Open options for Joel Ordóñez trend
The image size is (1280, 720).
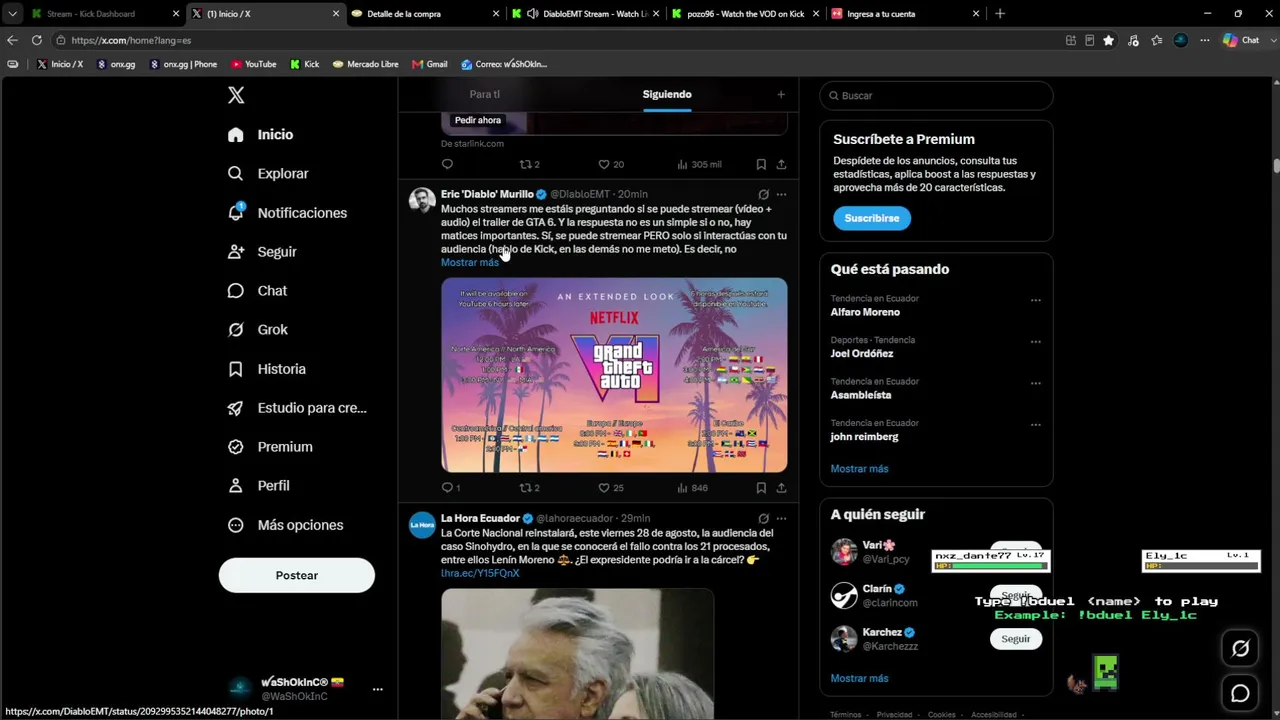[x=1036, y=341]
